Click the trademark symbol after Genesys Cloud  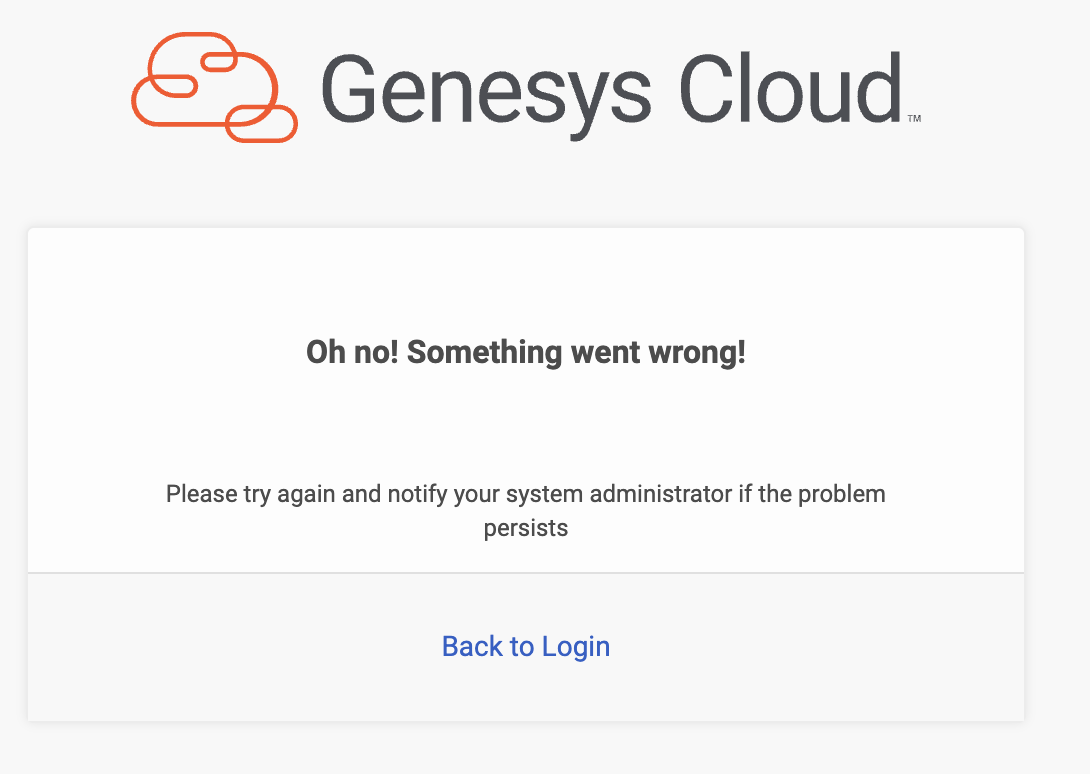(x=913, y=117)
